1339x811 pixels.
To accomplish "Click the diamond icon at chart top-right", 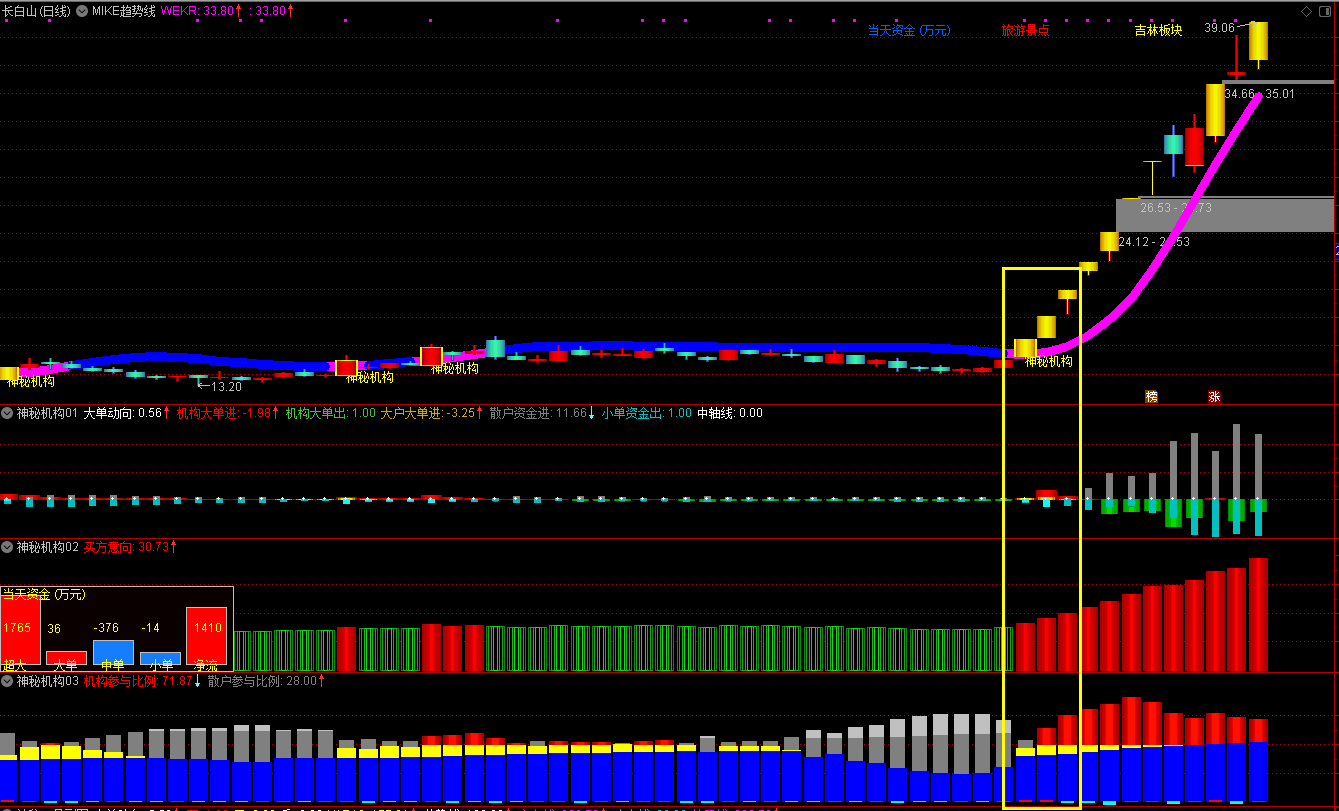I will (1308, 11).
